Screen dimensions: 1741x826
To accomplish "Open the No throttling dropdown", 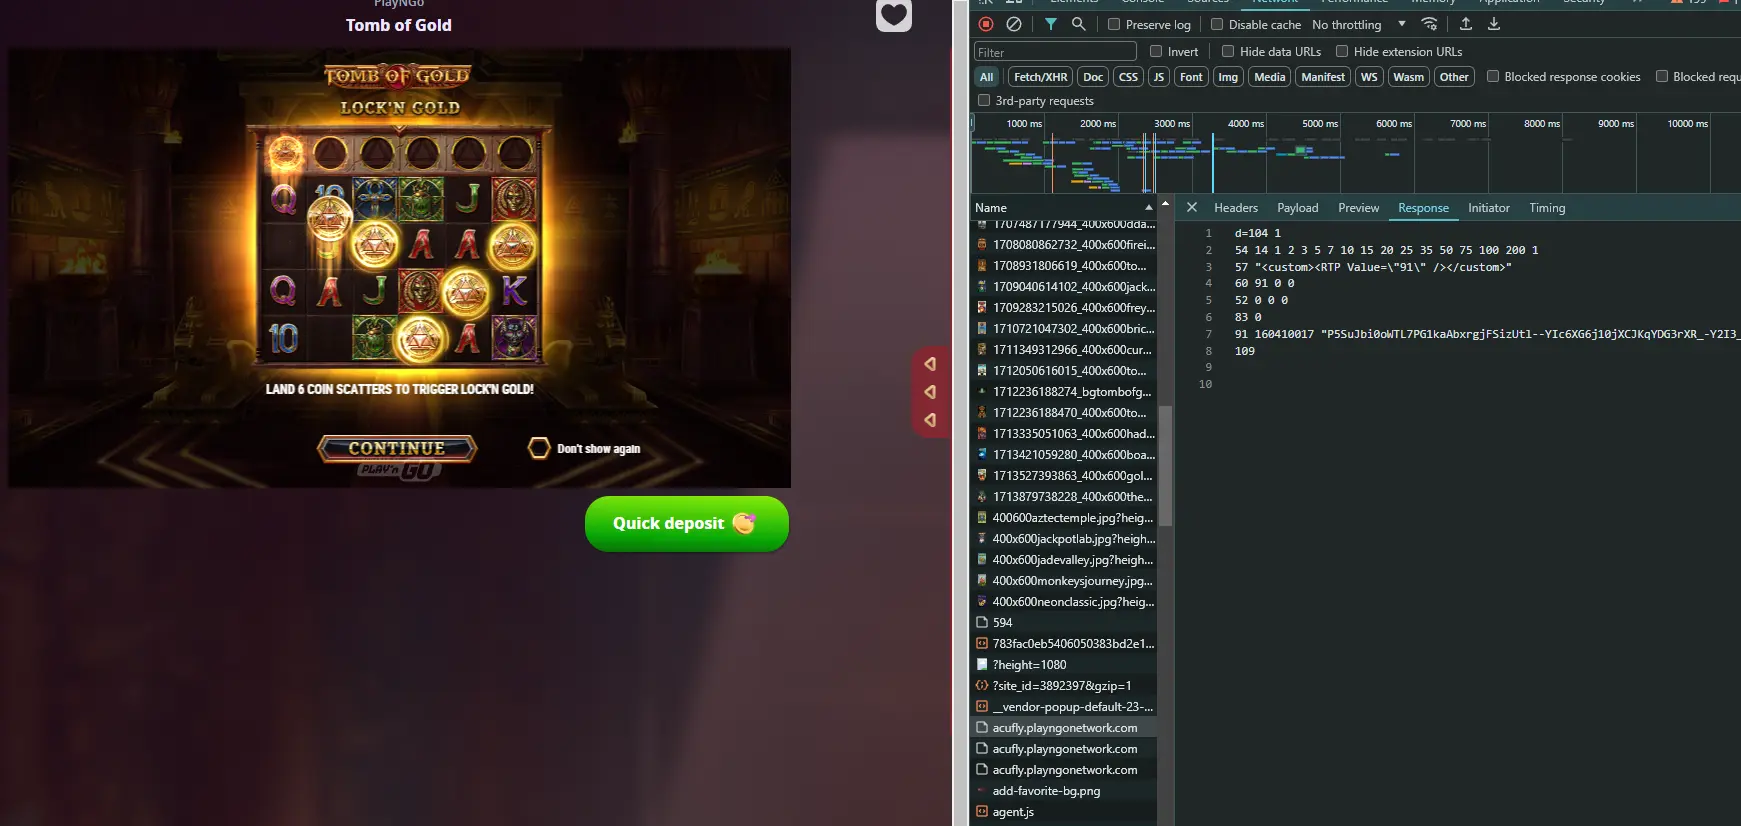I will pyautogui.click(x=1358, y=24).
